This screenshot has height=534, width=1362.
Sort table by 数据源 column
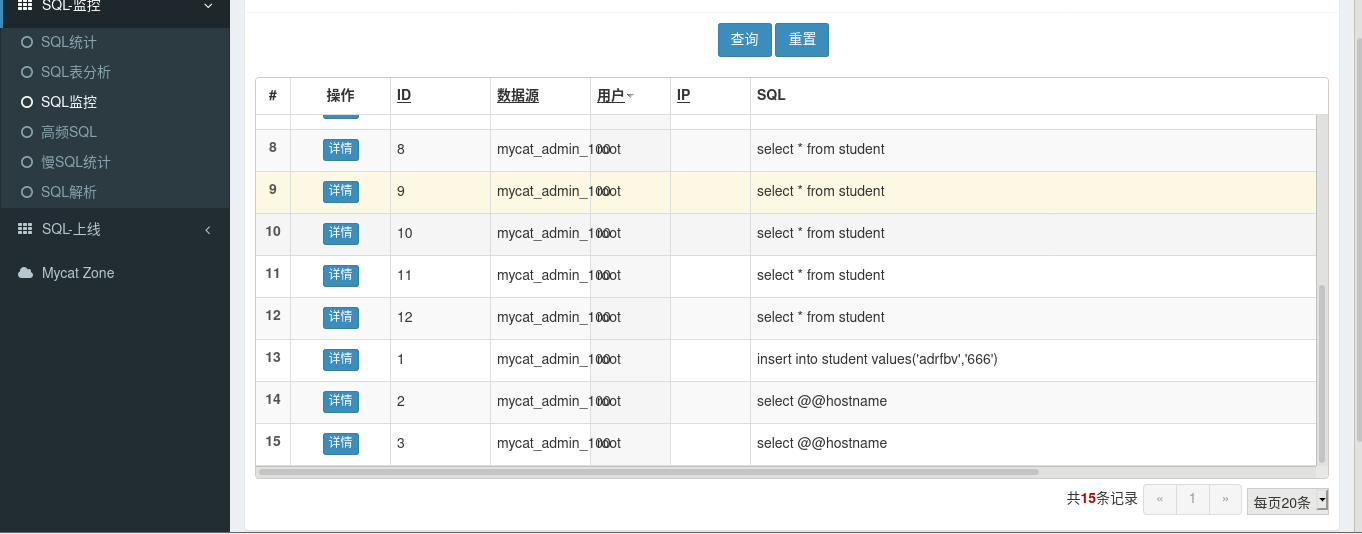click(518, 96)
